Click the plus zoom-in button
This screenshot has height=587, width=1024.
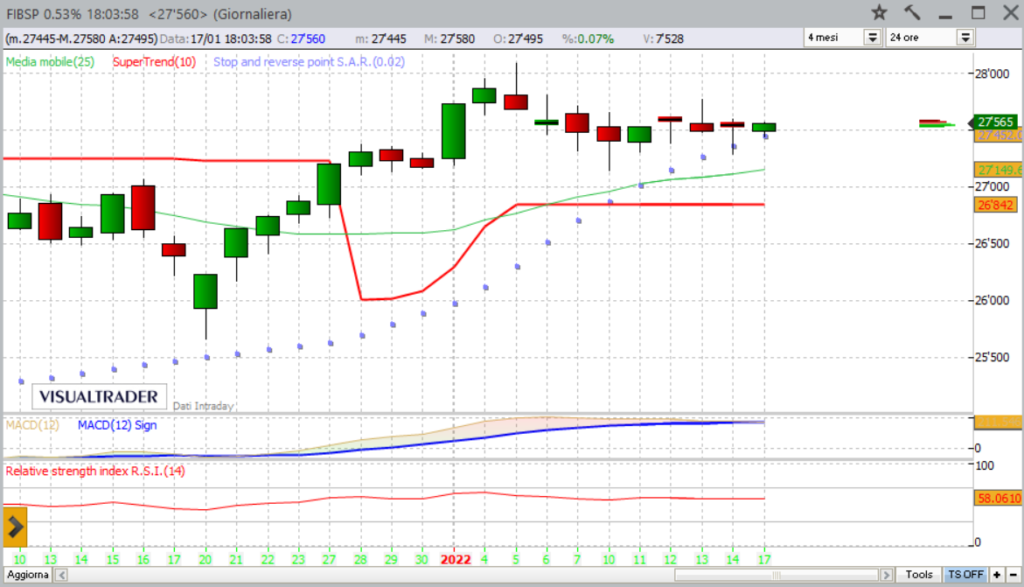[995, 575]
